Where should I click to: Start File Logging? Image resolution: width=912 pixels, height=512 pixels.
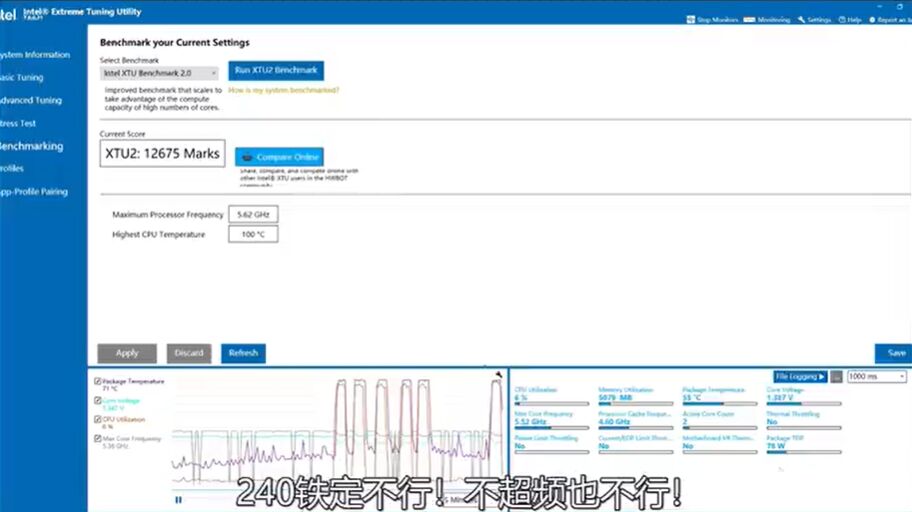pos(800,377)
